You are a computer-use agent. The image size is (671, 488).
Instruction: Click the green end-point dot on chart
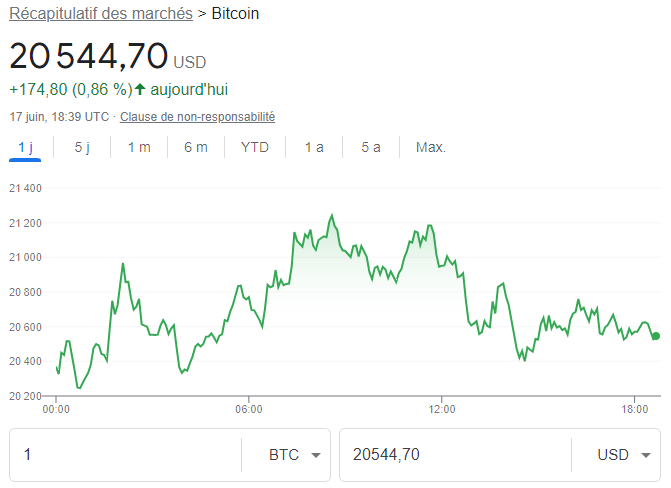point(656,336)
